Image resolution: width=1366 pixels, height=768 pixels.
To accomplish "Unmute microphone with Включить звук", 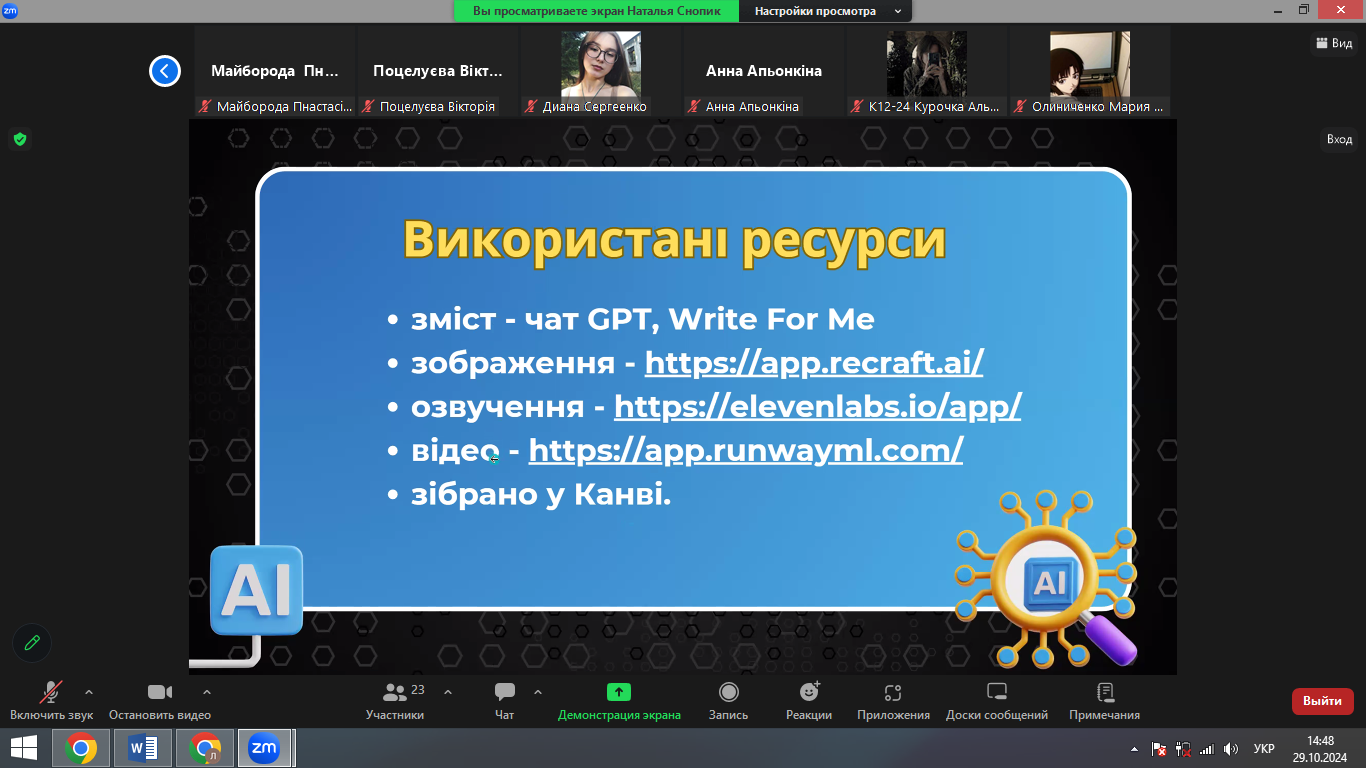I will click(x=51, y=692).
